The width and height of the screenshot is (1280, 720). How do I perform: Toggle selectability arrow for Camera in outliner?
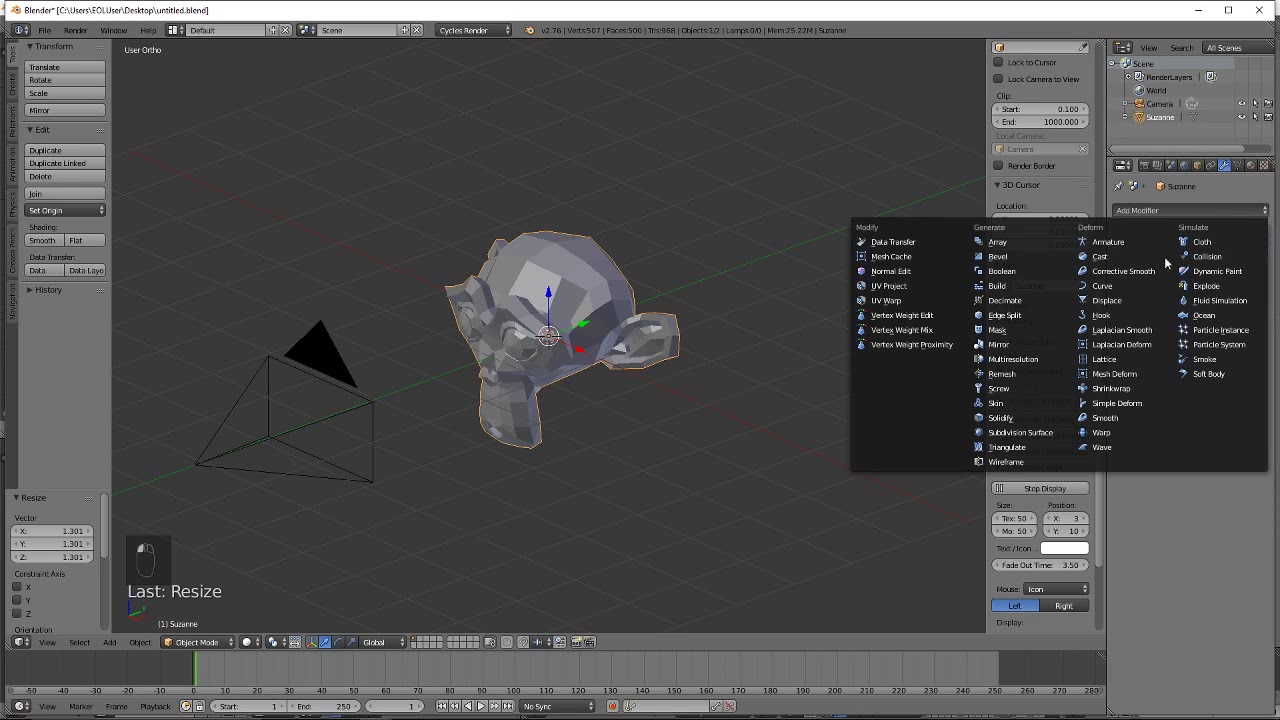(x=1255, y=103)
